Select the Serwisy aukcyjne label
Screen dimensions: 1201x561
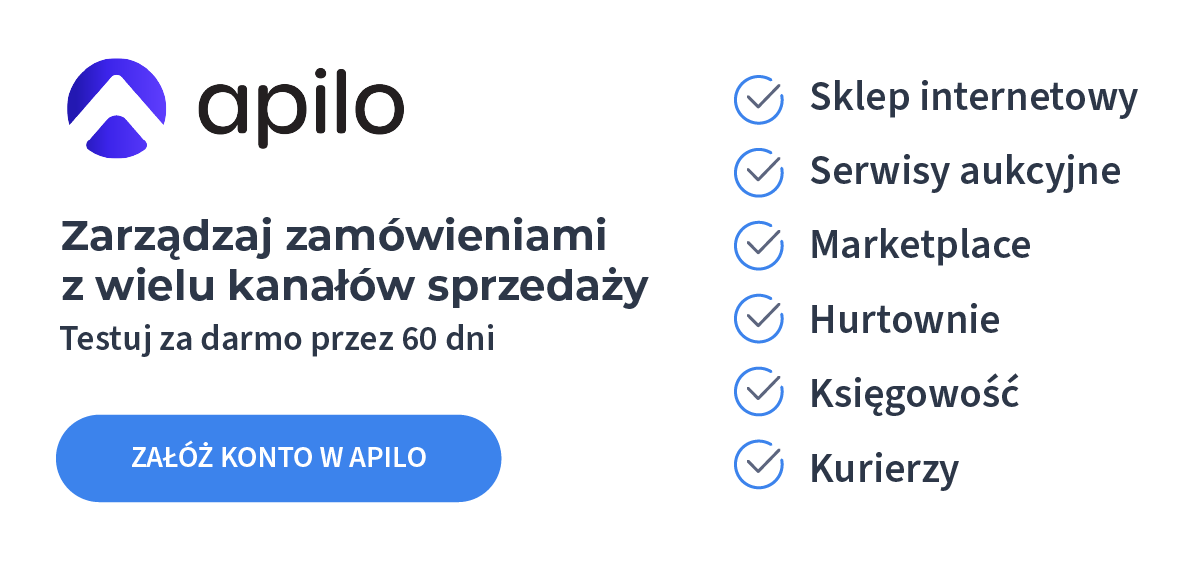pos(965,172)
